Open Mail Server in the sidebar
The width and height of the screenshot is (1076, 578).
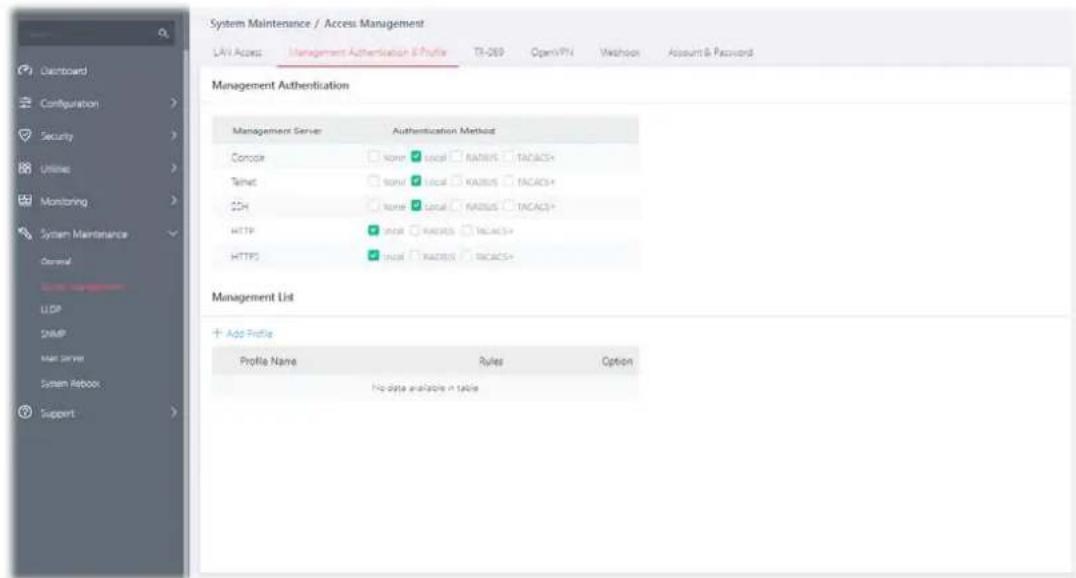click(62, 358)
